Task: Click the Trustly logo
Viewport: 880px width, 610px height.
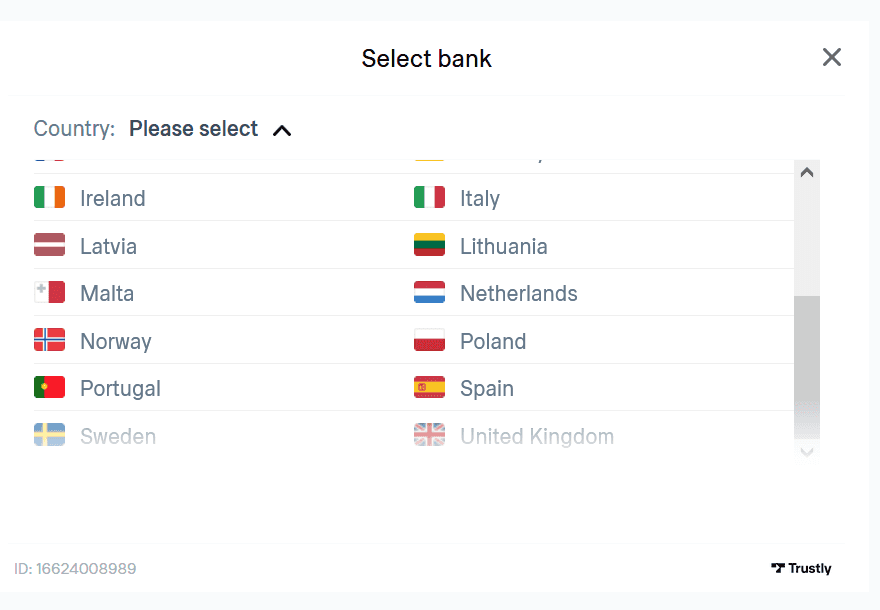Action: click(801, 568)
